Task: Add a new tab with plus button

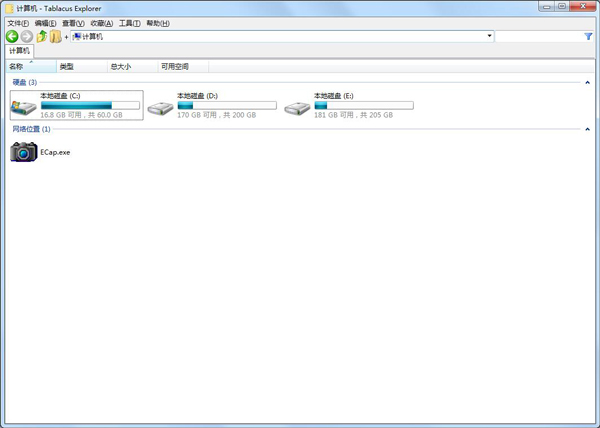Action: [66, 37]
